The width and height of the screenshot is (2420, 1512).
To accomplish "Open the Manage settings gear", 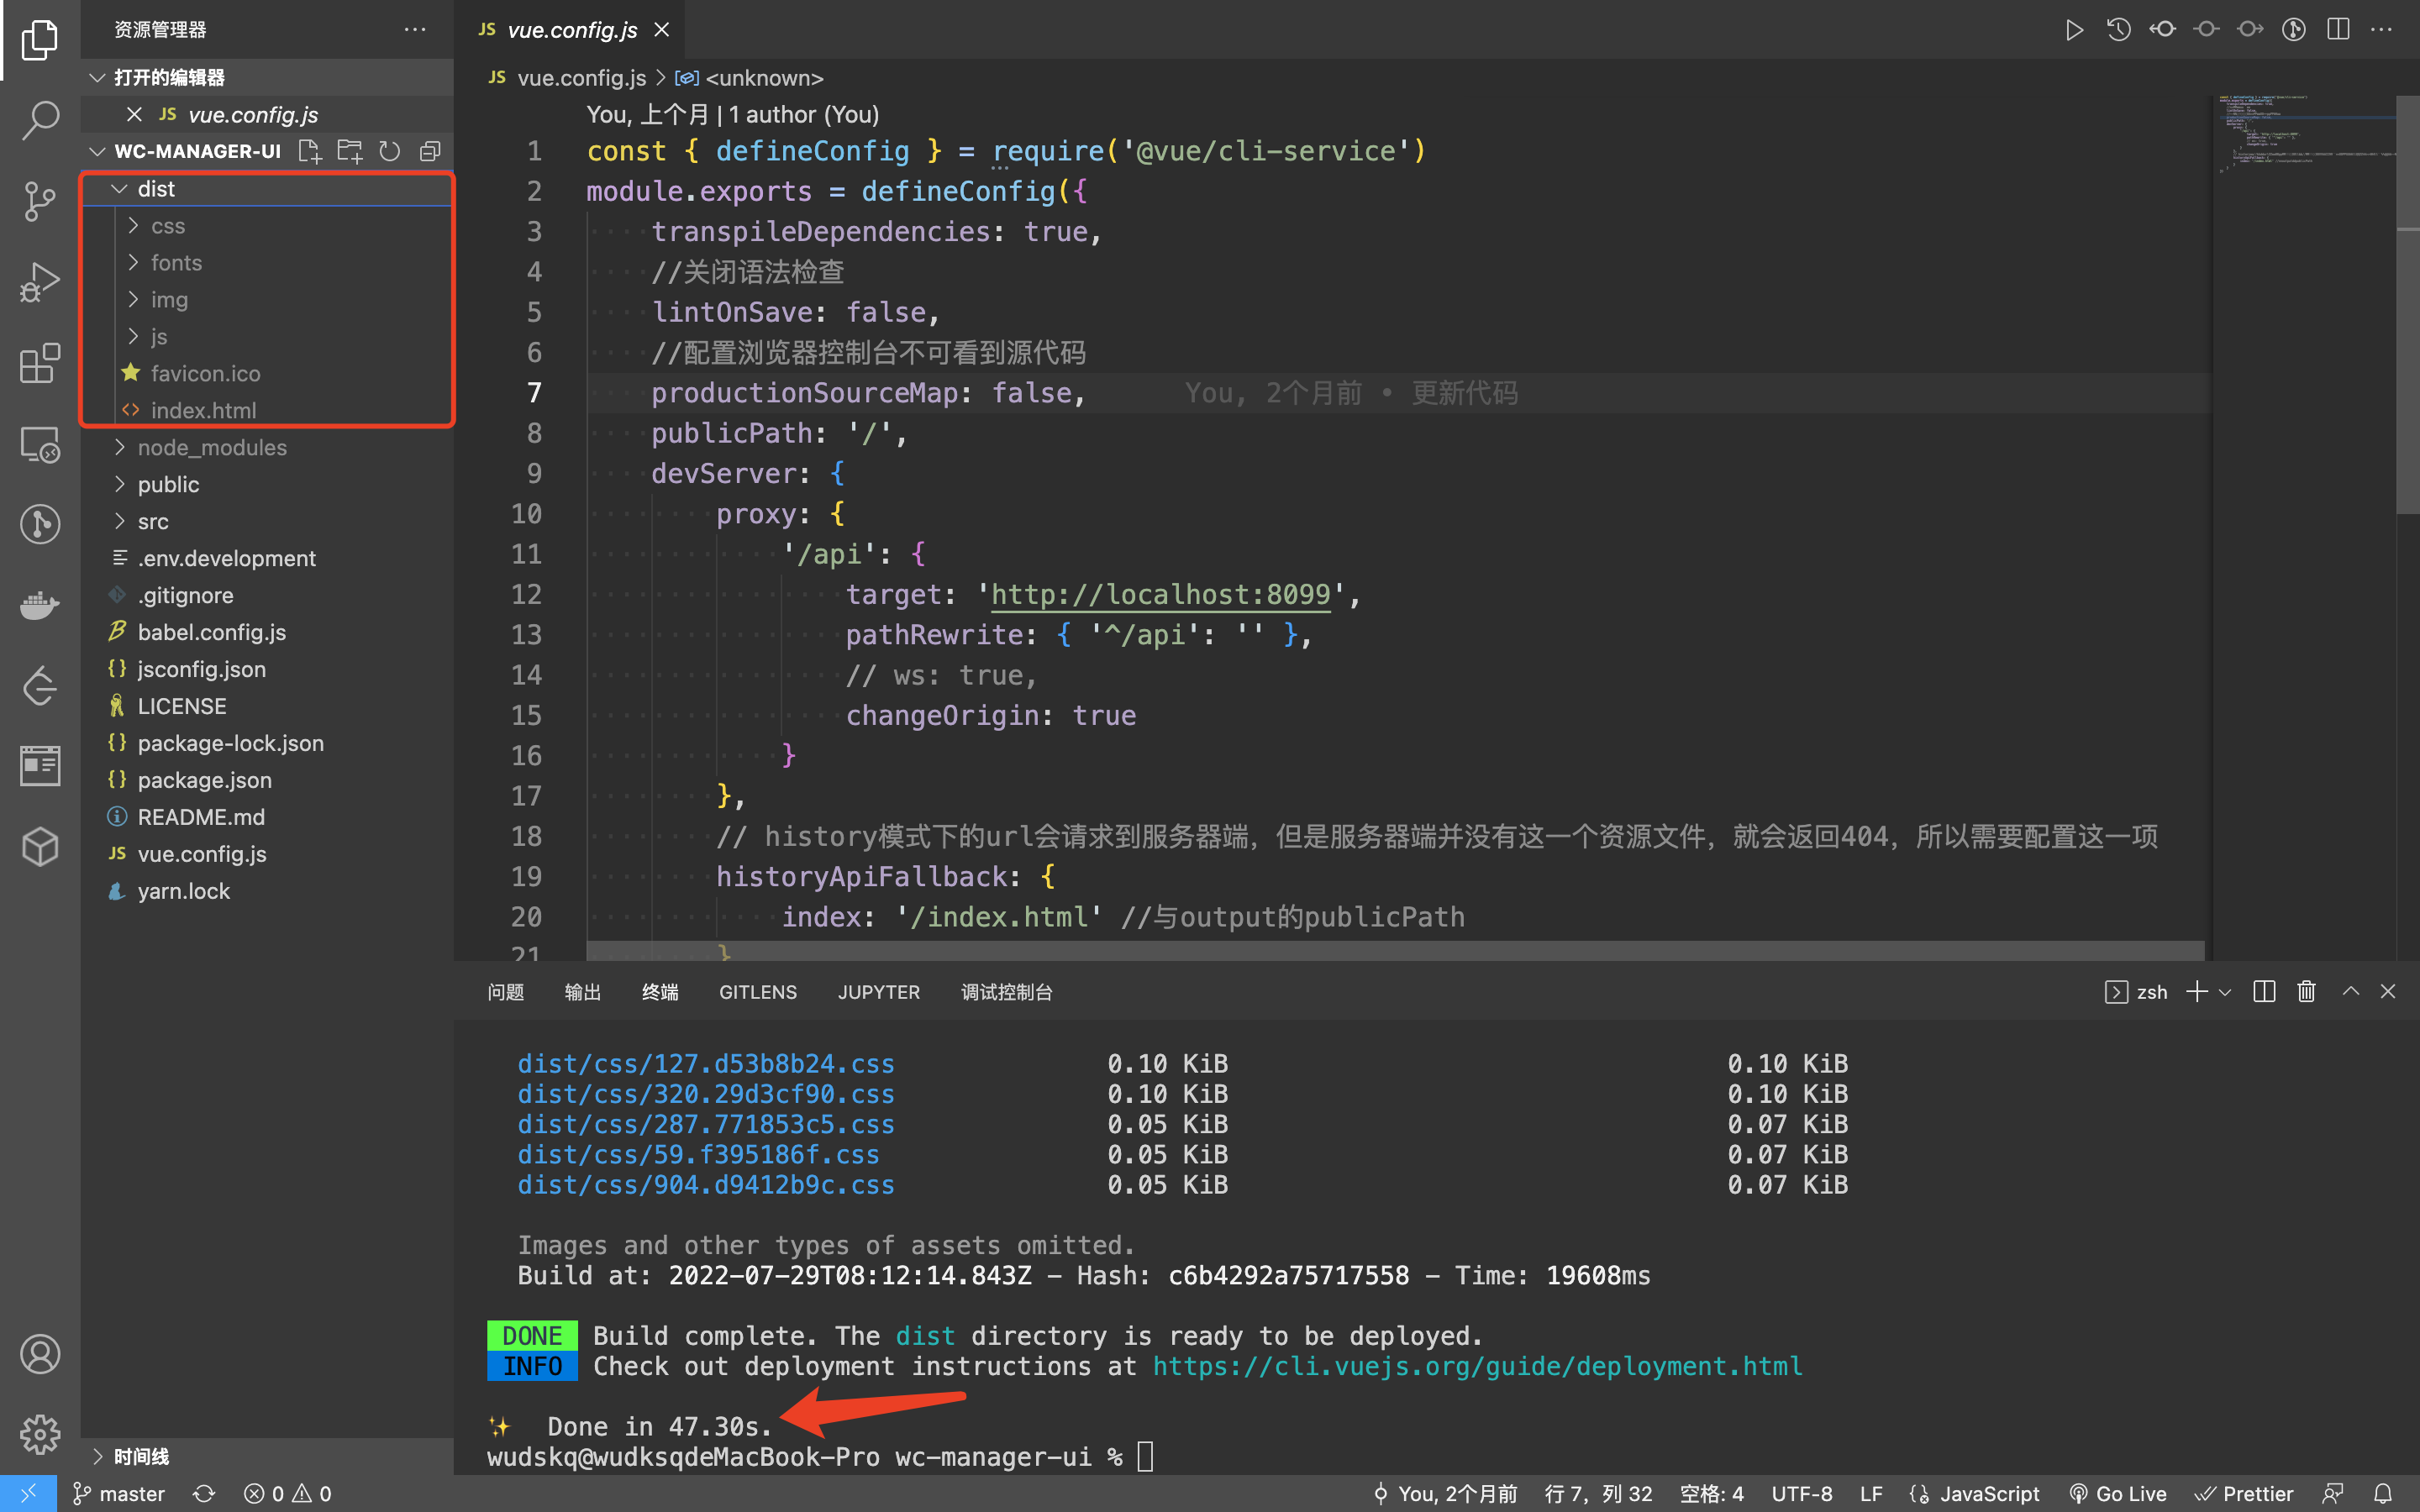I will (x=40, y=1434).
